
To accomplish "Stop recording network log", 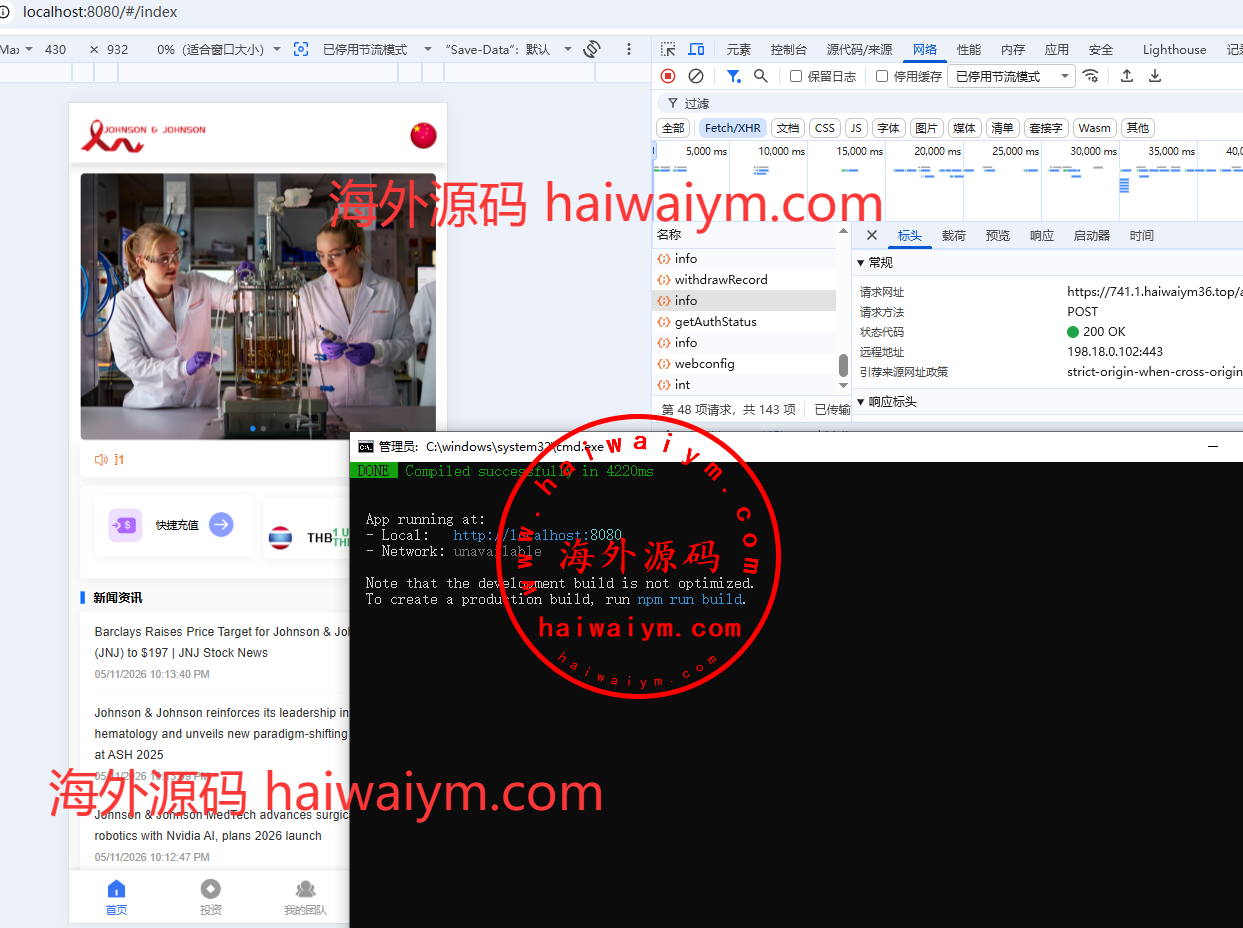I will (x=668, y=76).
